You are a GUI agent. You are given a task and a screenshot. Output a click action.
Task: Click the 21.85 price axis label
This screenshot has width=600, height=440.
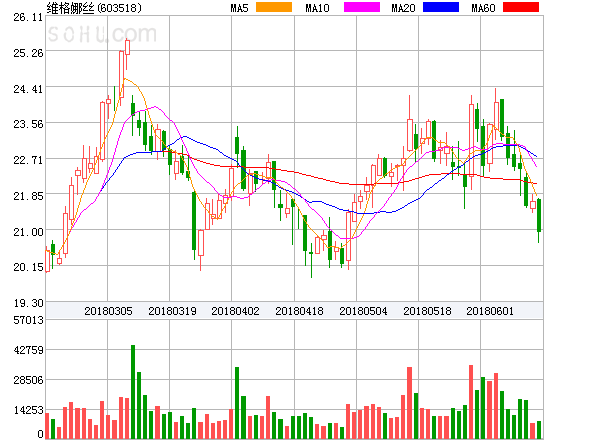28,196
